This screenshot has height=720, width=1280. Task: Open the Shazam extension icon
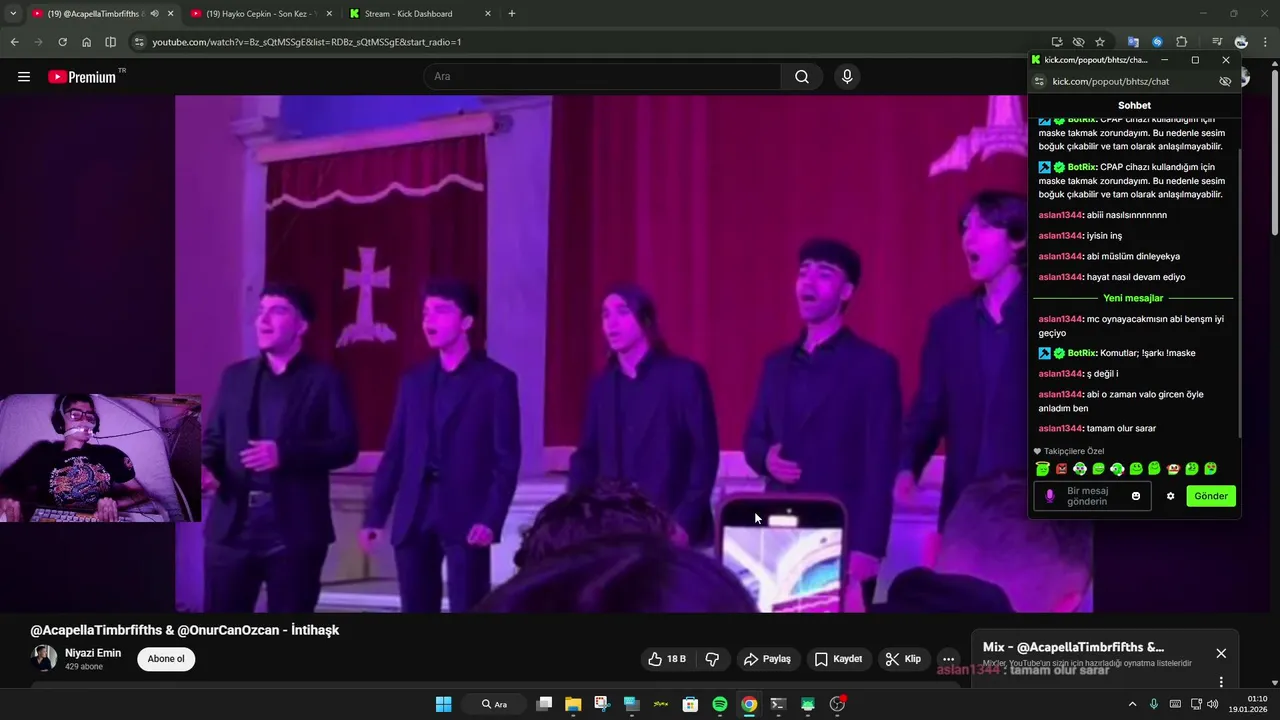click(x=1157, y=42)
